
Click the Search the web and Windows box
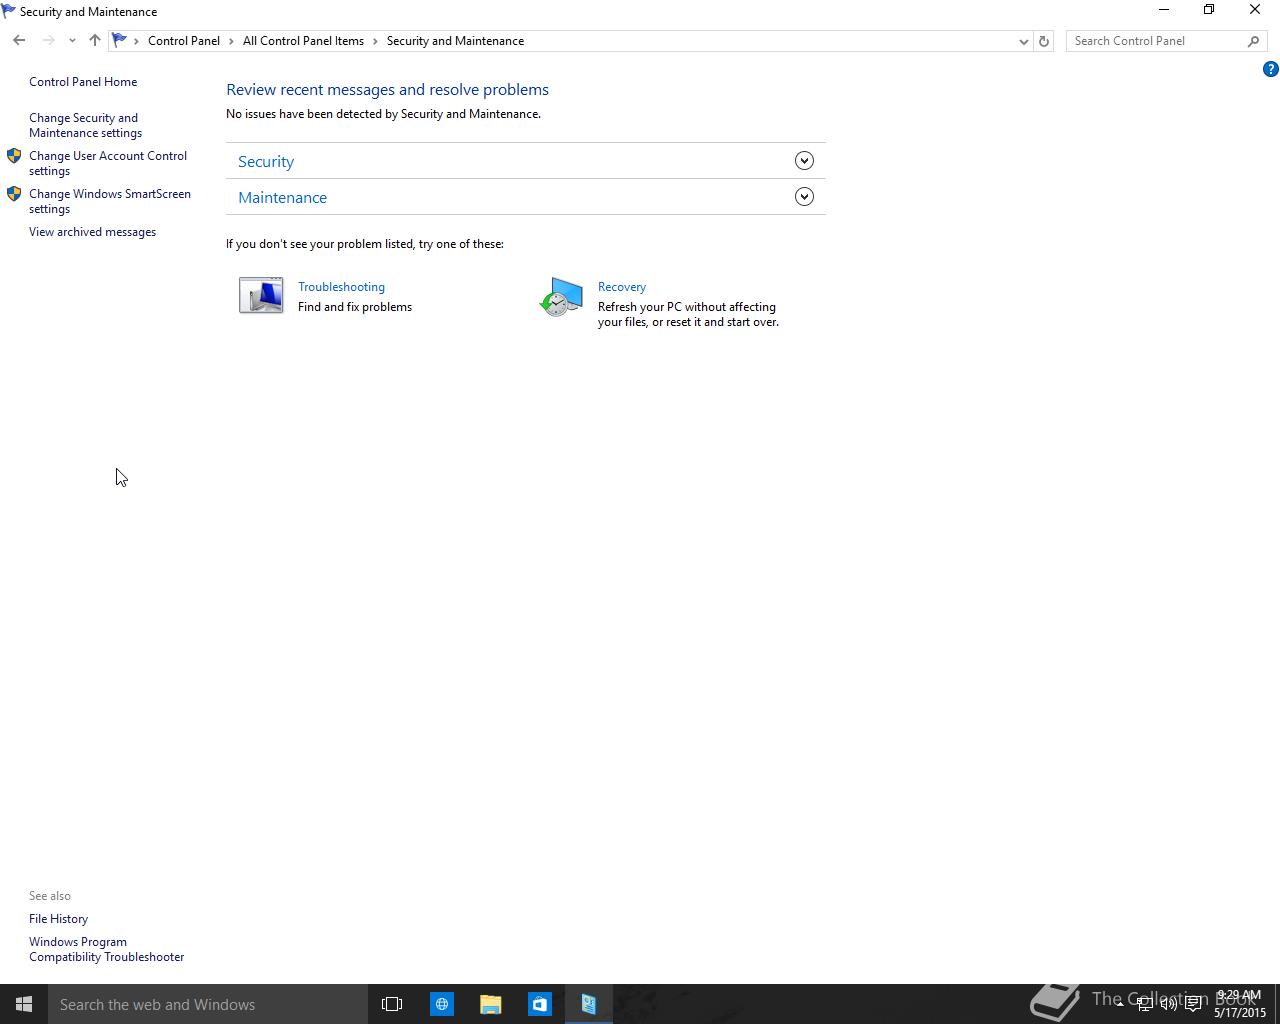[208, 1004]
